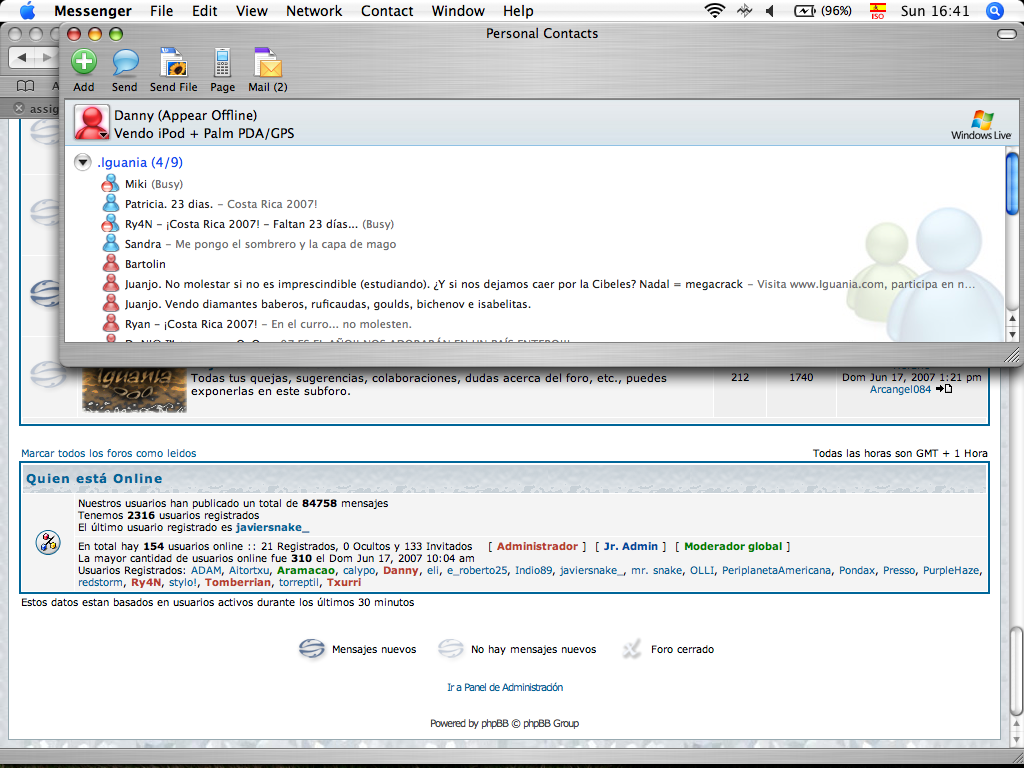
Task: Click Miki's busy status icon
Action: coord(110,184)
